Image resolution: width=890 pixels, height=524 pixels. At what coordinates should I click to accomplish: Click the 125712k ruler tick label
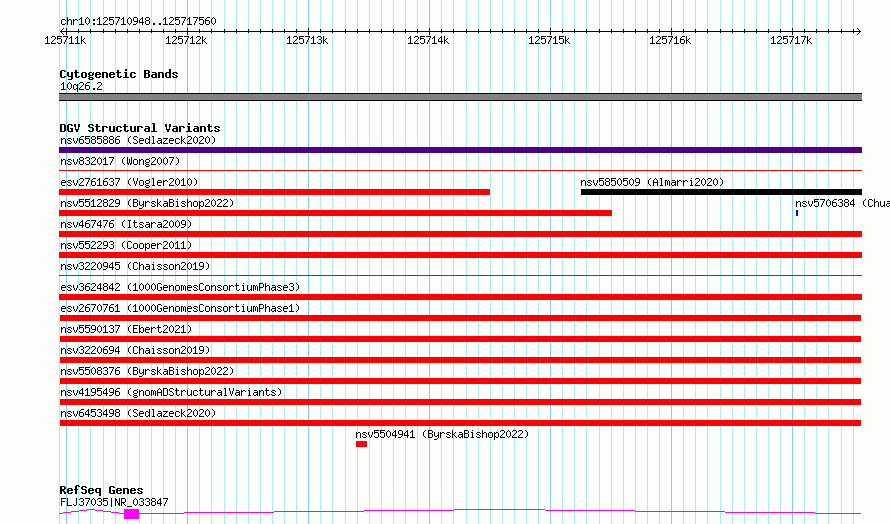[186, 40]
